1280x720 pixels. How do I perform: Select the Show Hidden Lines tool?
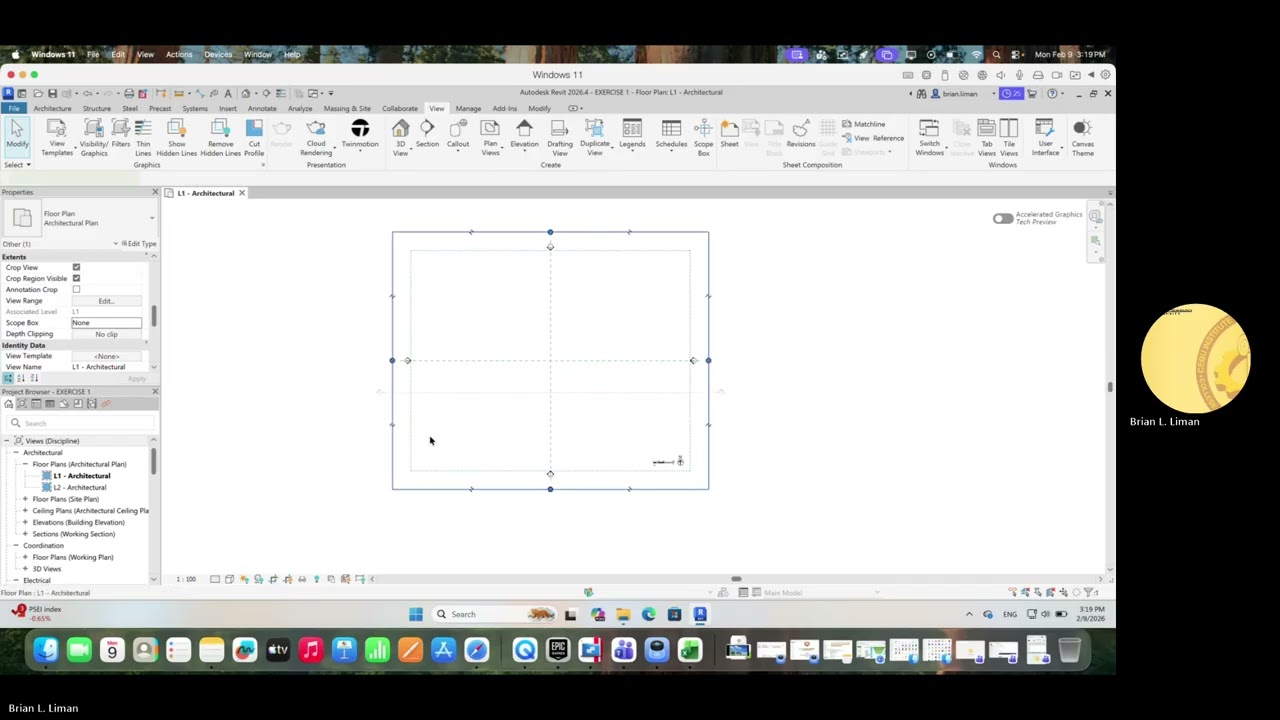pyautogui.click(x=176, y=137)
